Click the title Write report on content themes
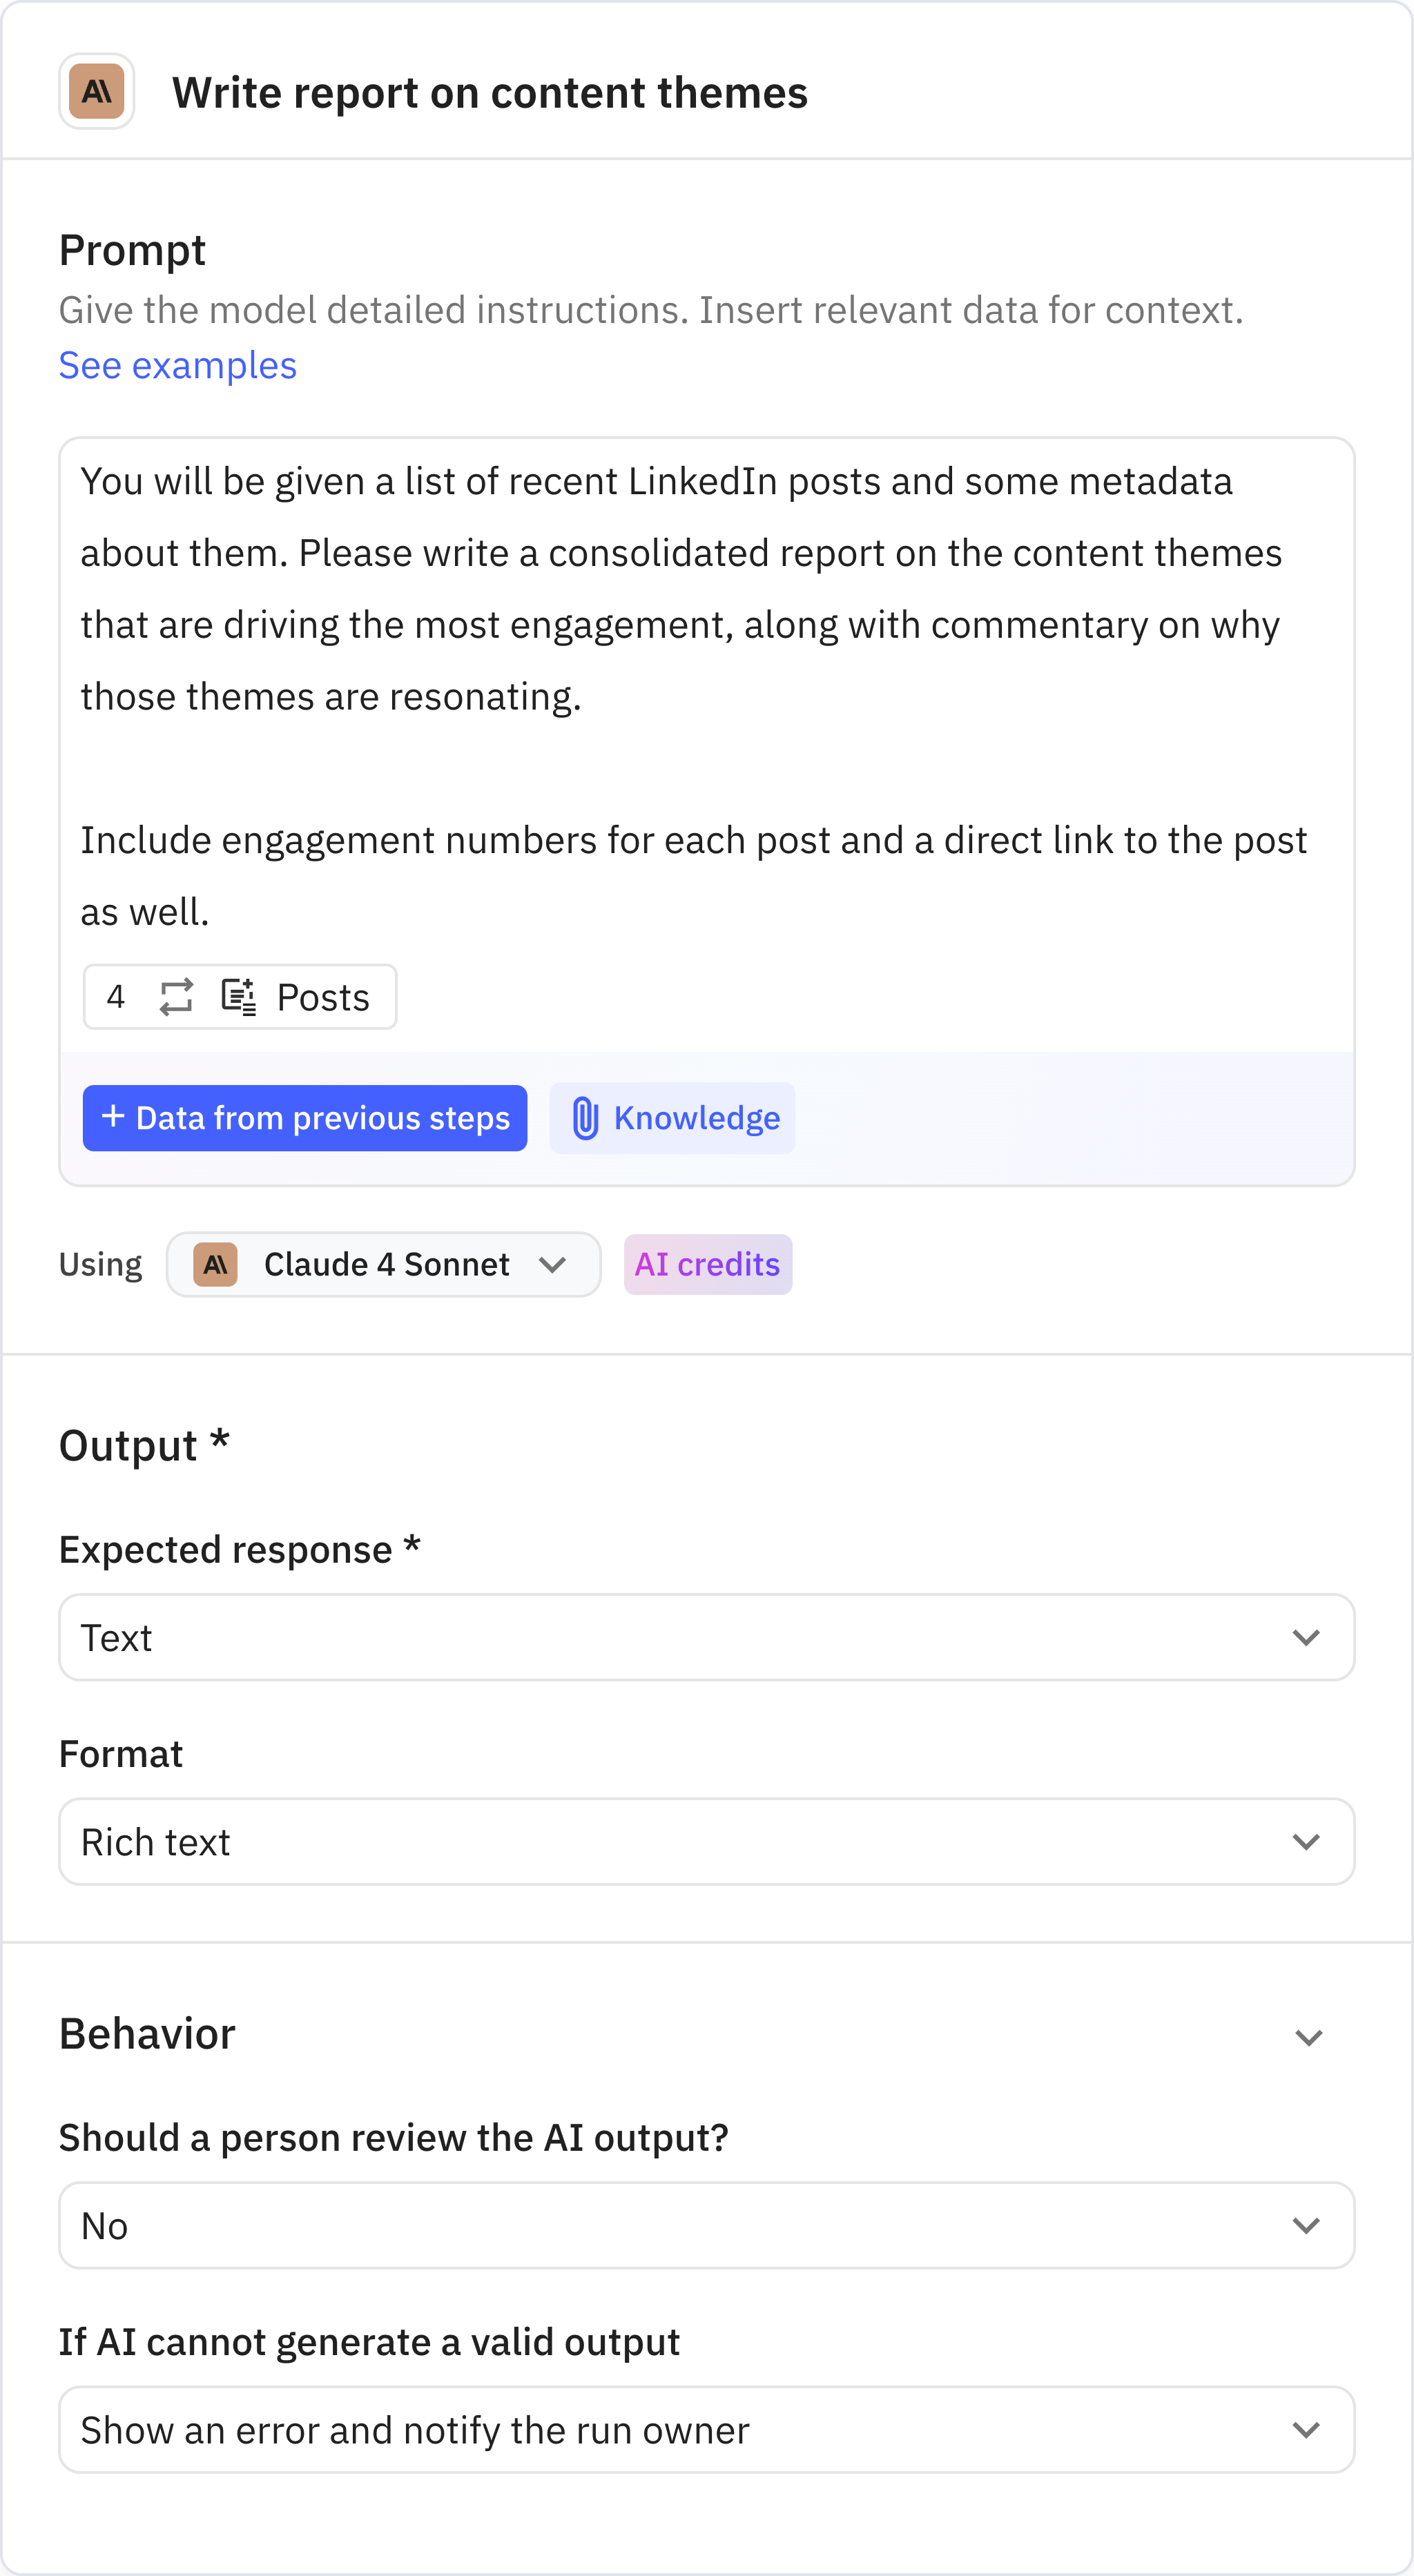The width and height of the screenshot is (1414, 2576). pos(490,93)
